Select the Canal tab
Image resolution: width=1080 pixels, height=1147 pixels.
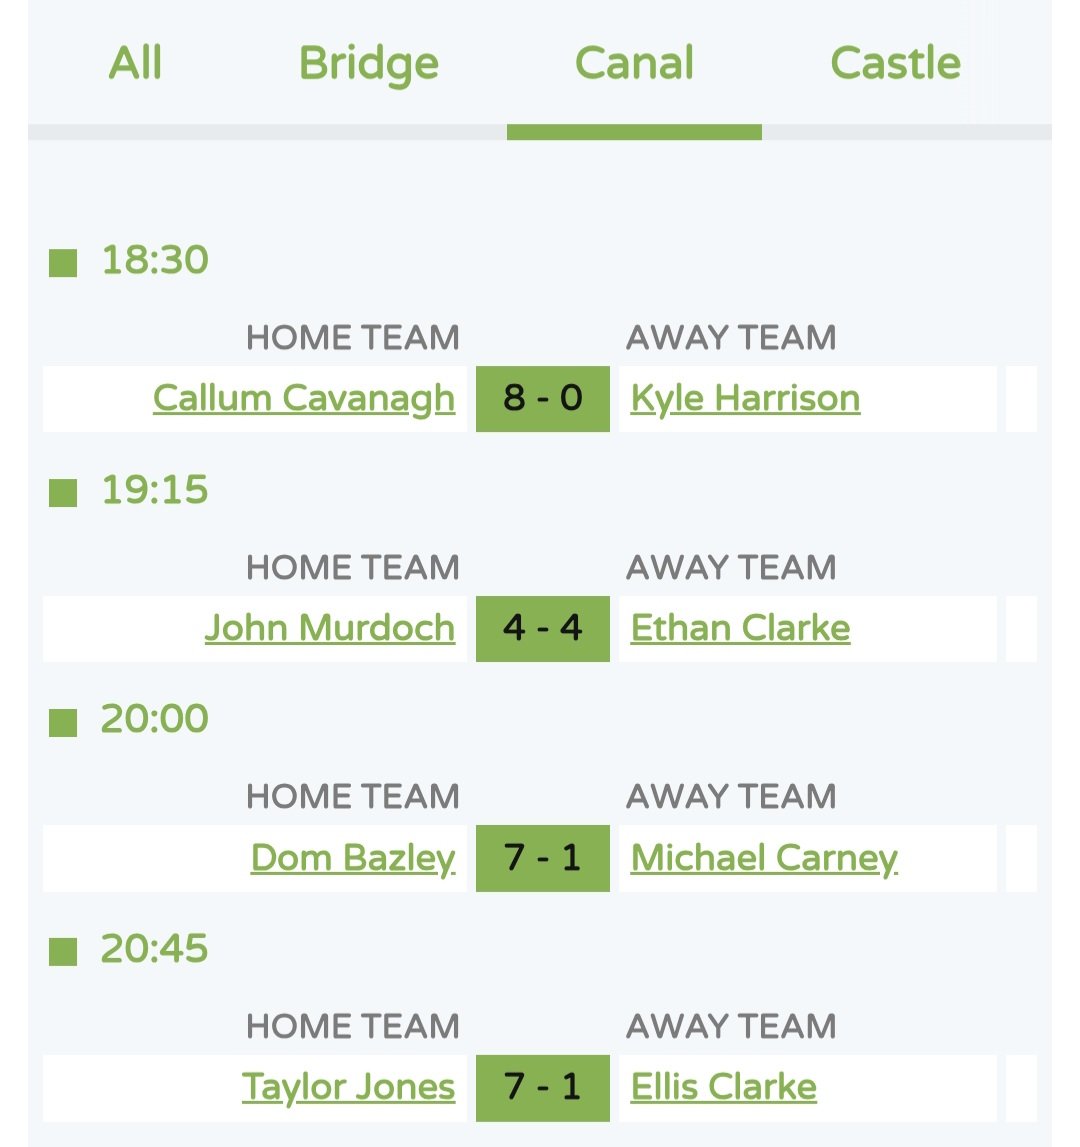pos(634,63)
